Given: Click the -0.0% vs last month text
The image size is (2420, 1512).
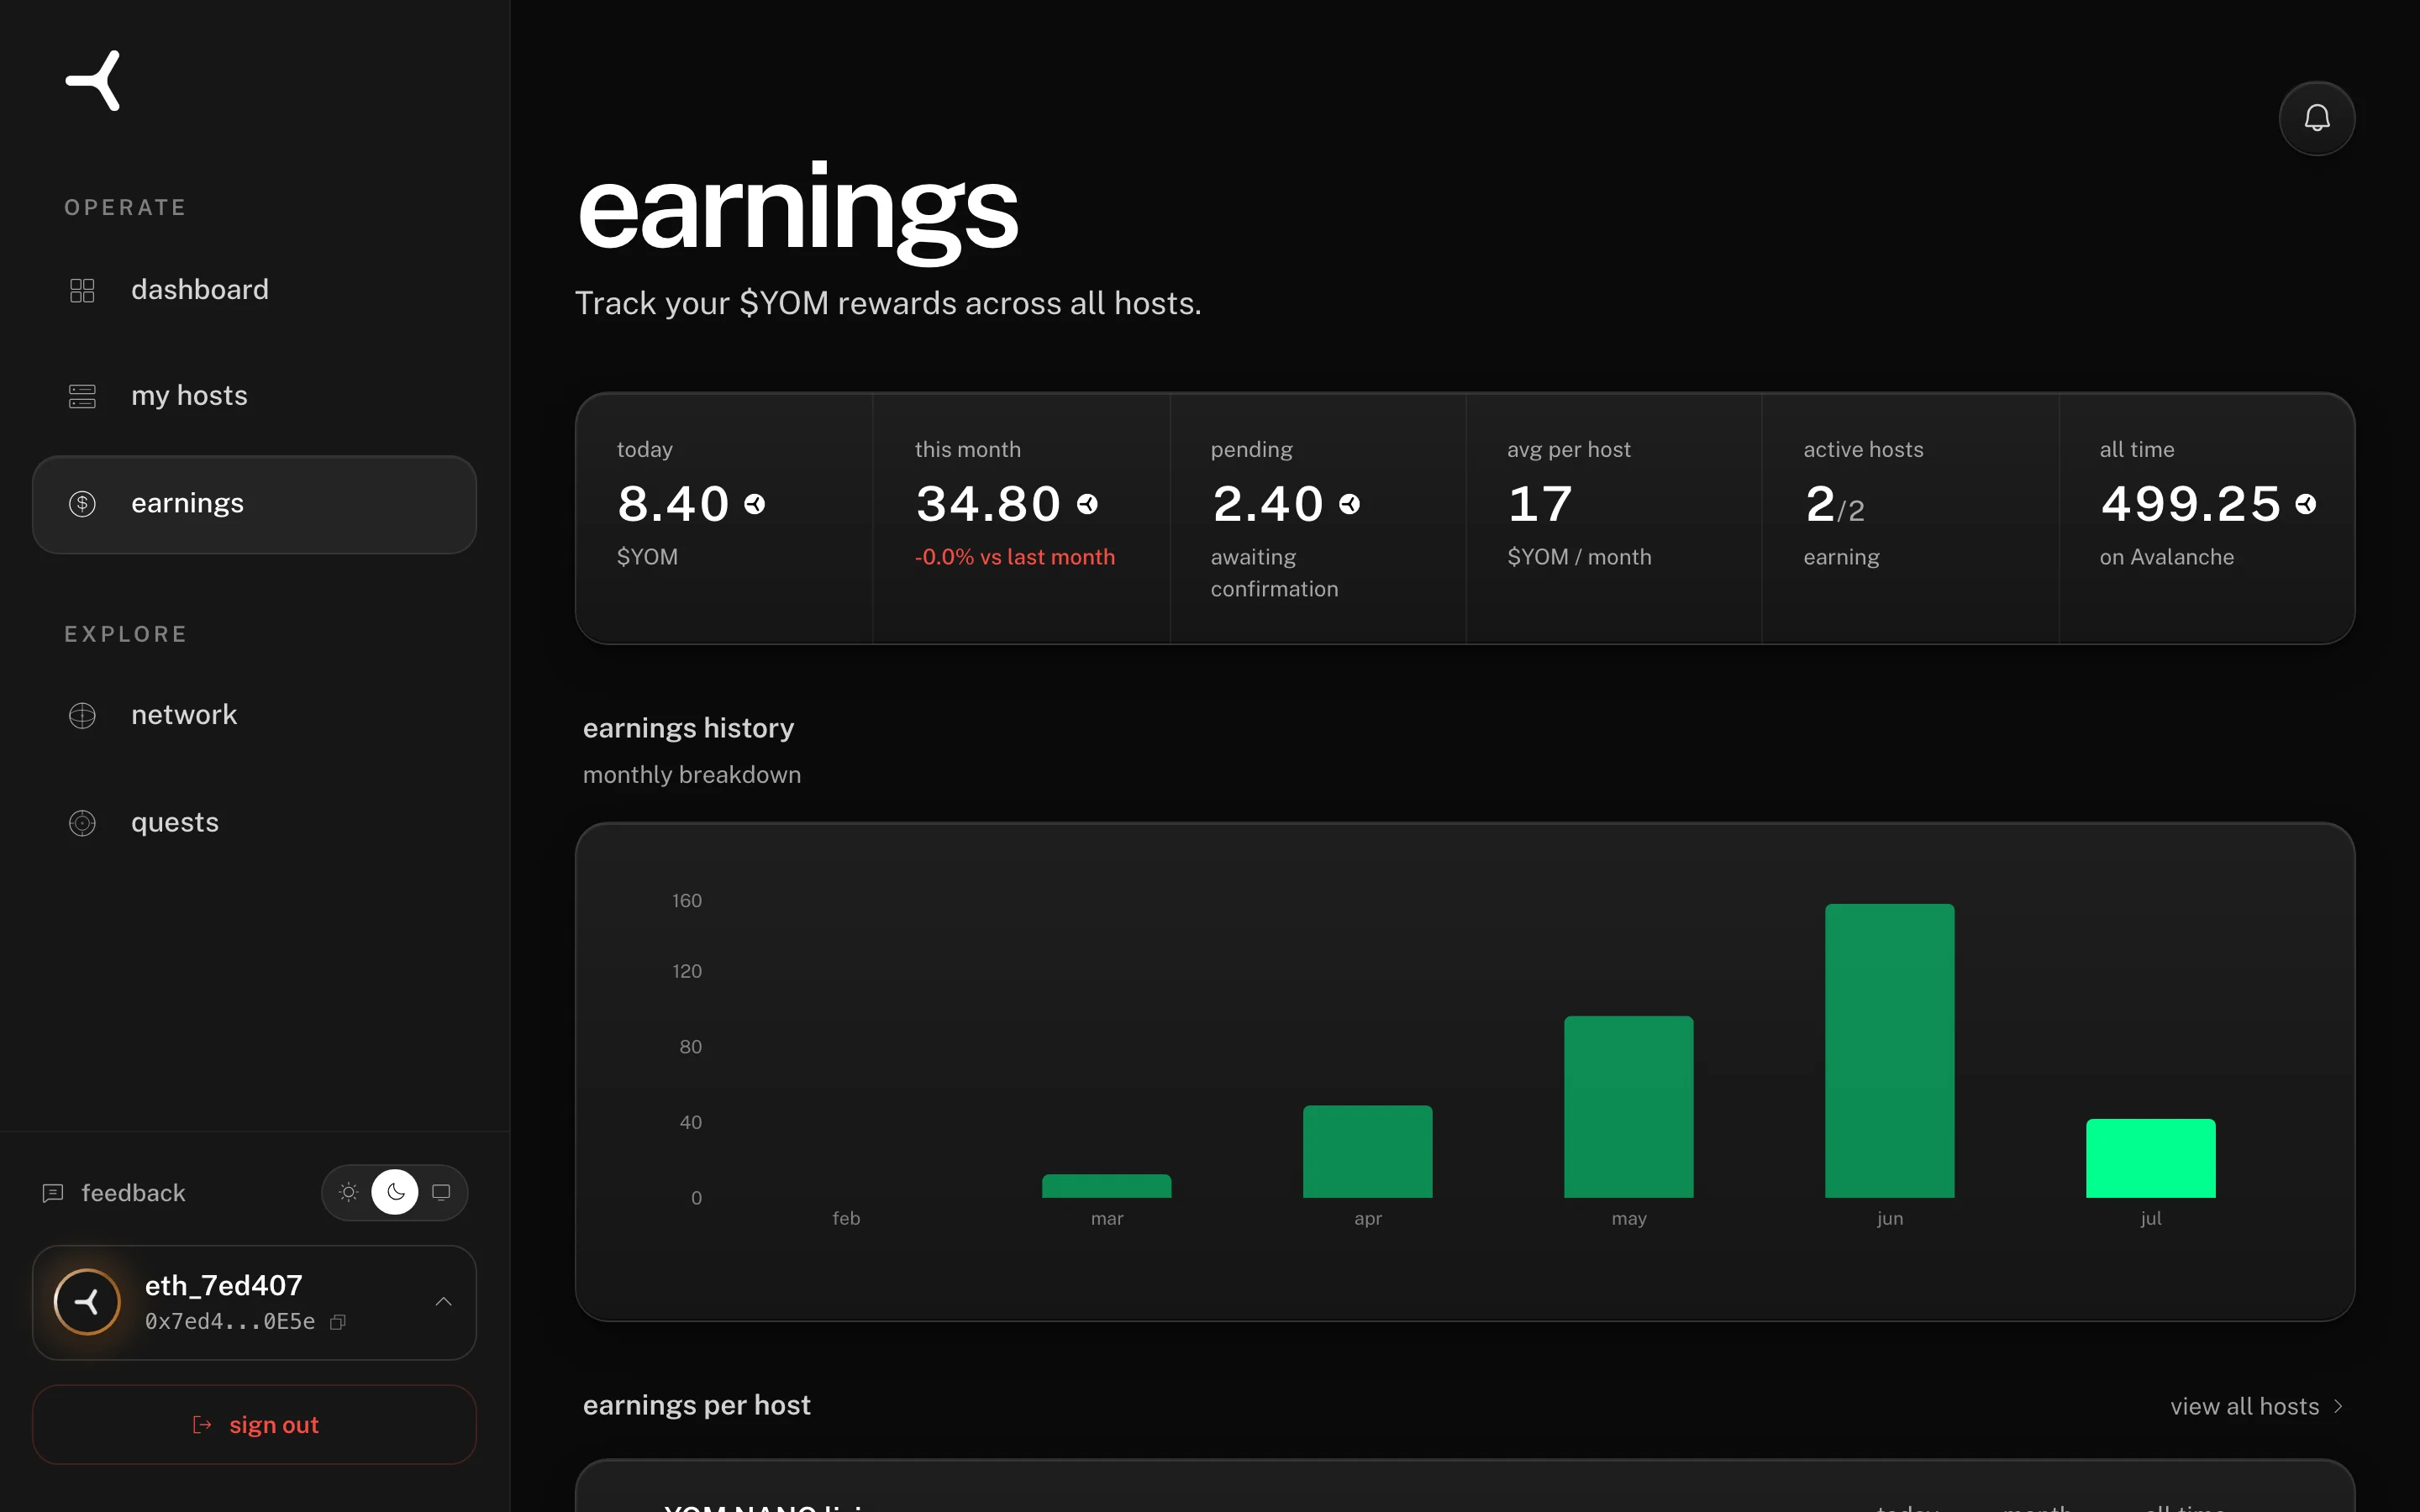Looking at the screenshot, I should click(x=1014, y=557).
